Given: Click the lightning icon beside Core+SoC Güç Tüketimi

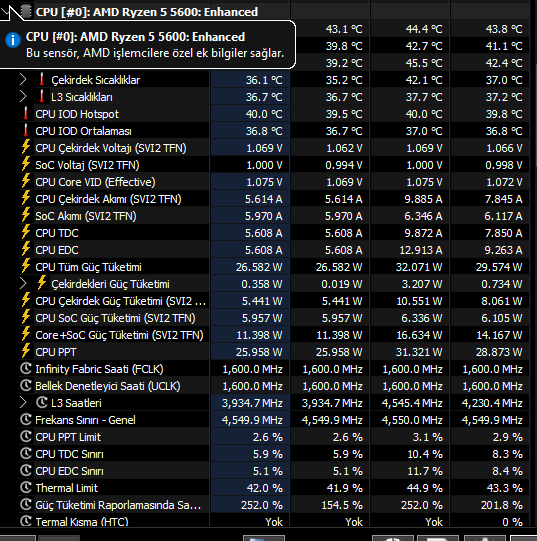Looking at the screenshot, I should [x=26, y=334].
